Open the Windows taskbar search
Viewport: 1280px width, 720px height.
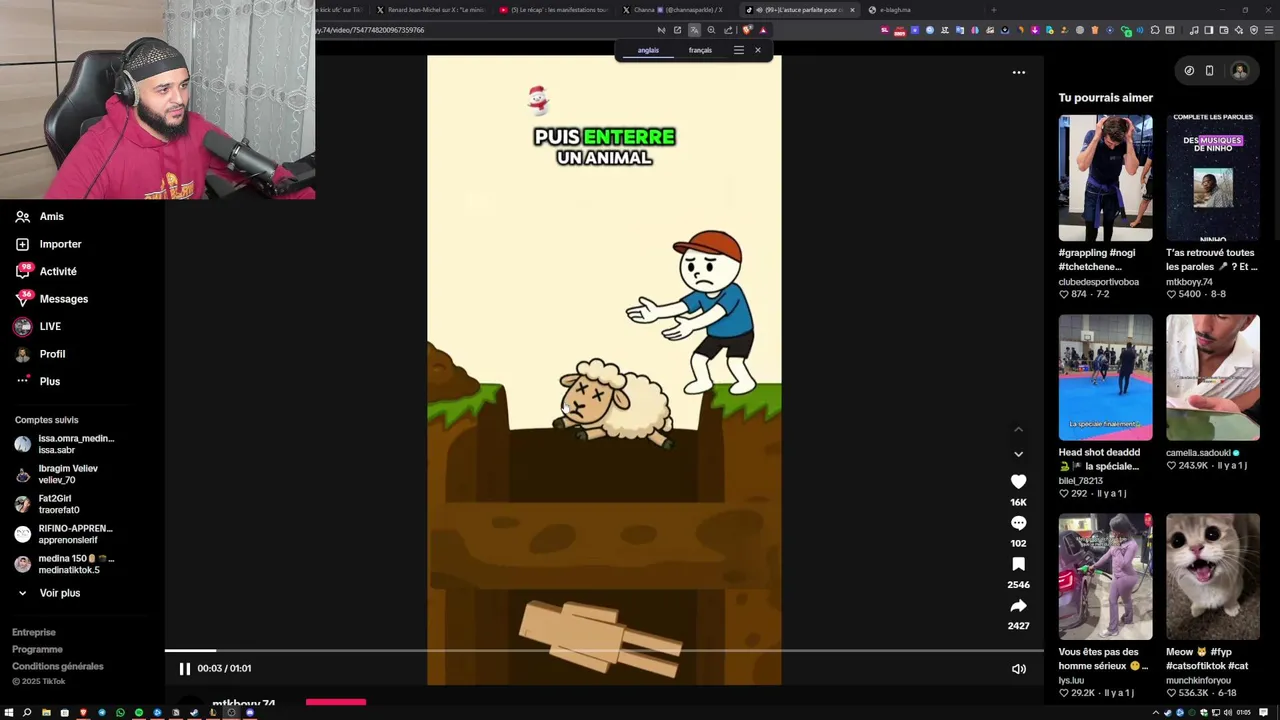click(x=27, y=713)
